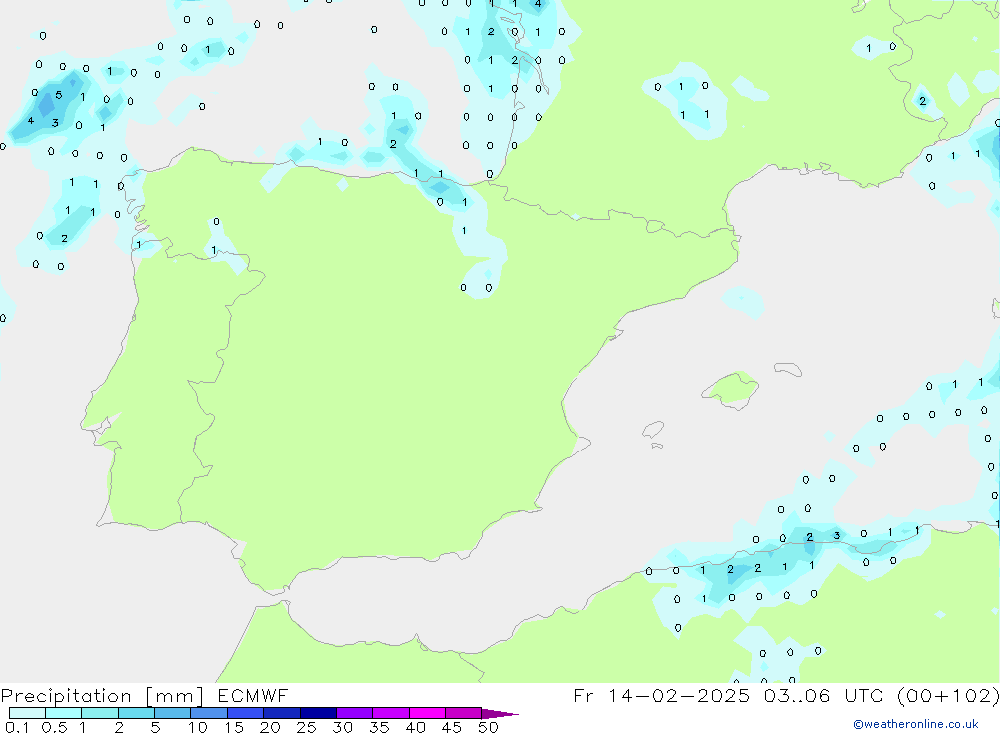
Task: Click the 'ECMWF' model name
Action: click(253, 695)
